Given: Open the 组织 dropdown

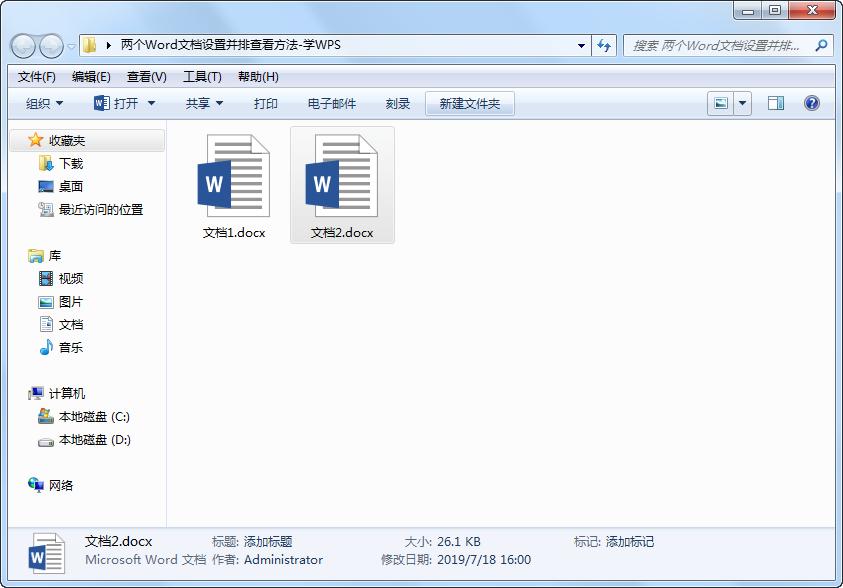Looking at the screenshot, I should tap(45, 103).
